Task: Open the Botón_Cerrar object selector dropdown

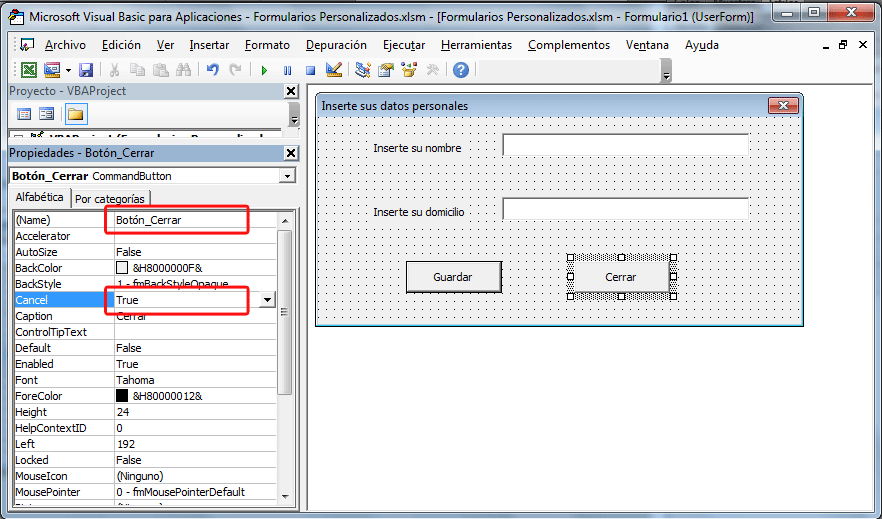Action: pos(287,176)
